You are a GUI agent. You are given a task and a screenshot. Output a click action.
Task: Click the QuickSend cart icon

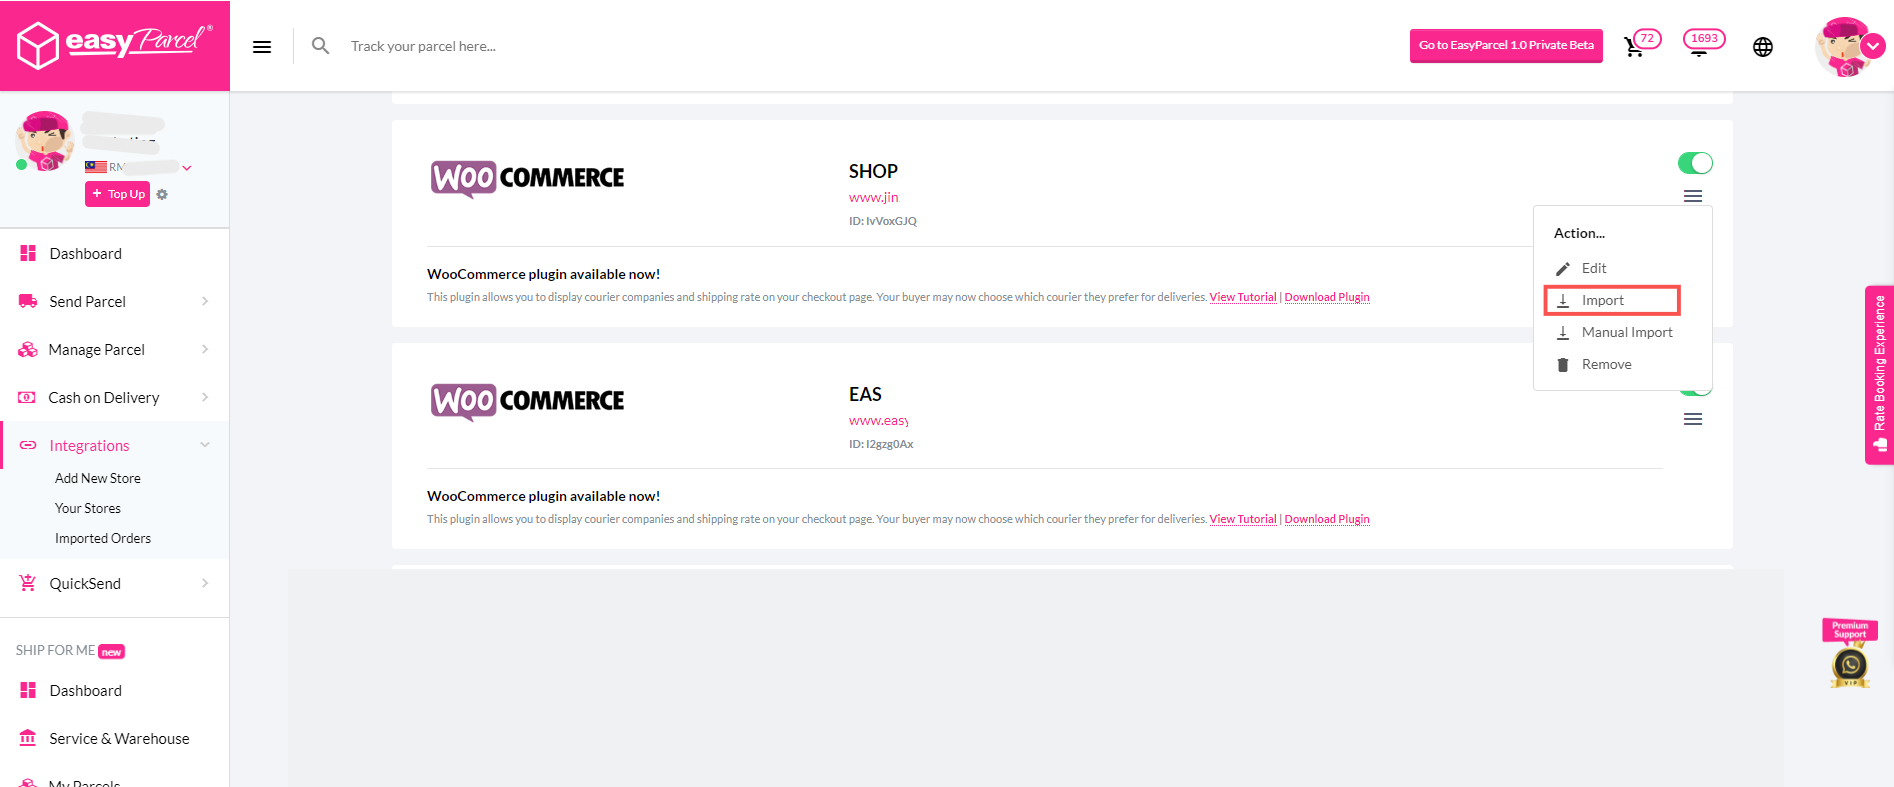(28, 583)
